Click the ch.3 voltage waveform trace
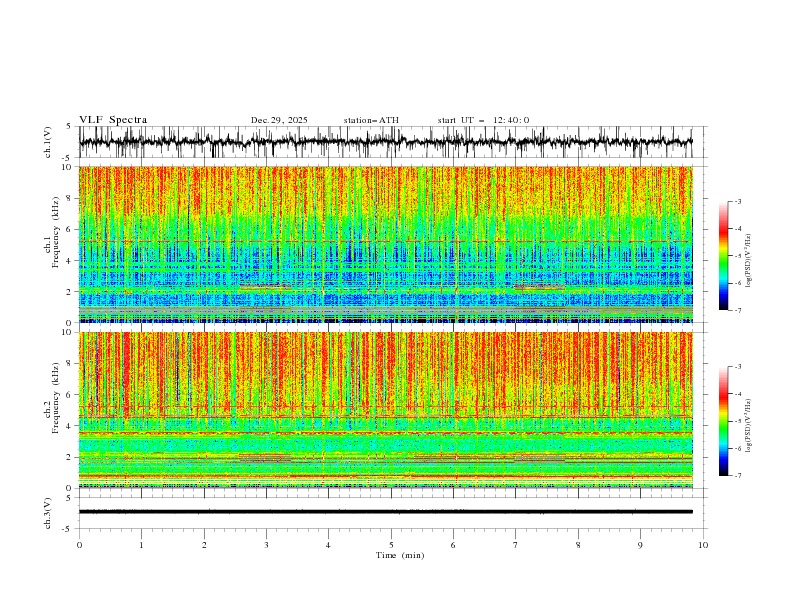 [385, 512]
